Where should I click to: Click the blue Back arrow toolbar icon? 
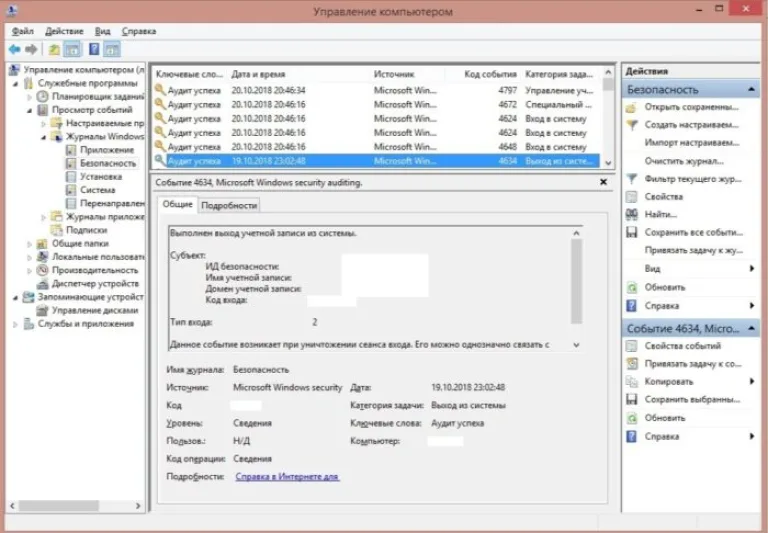[x=14, y=49]
